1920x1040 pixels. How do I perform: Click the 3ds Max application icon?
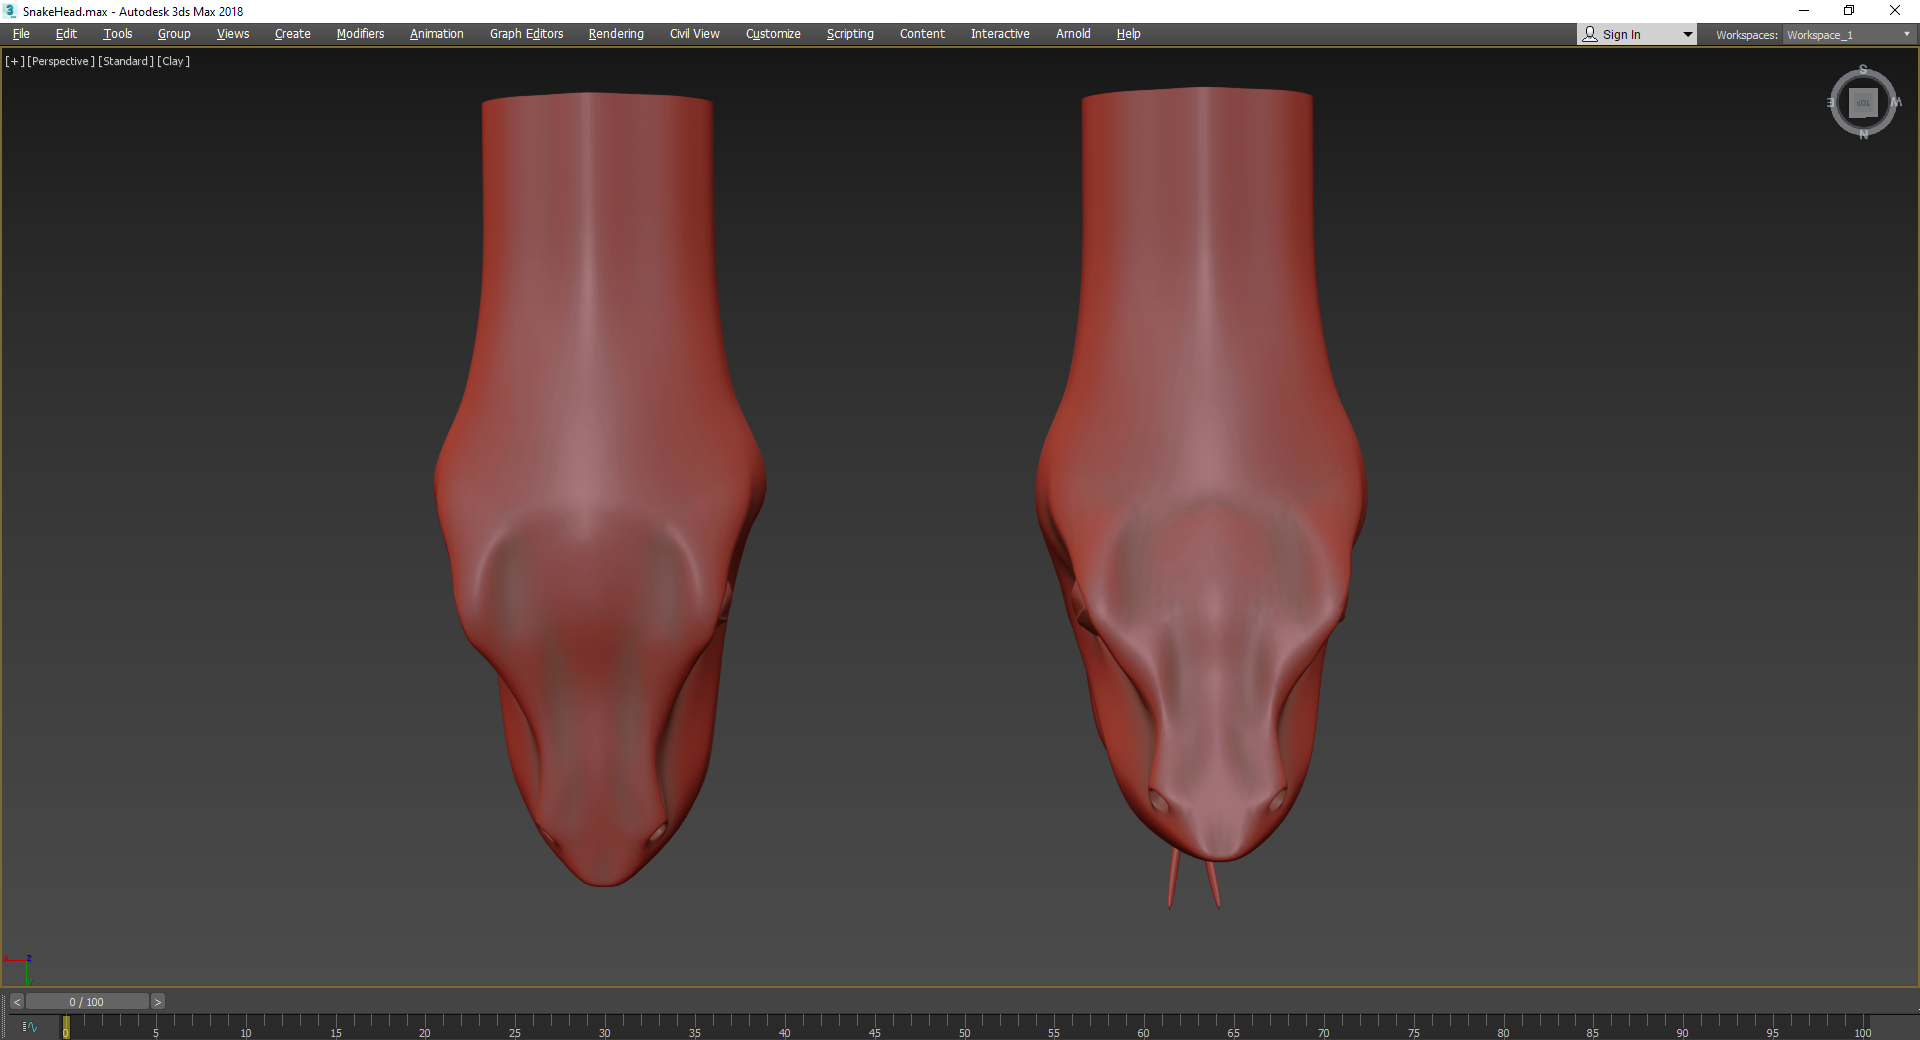pos(11,11)
